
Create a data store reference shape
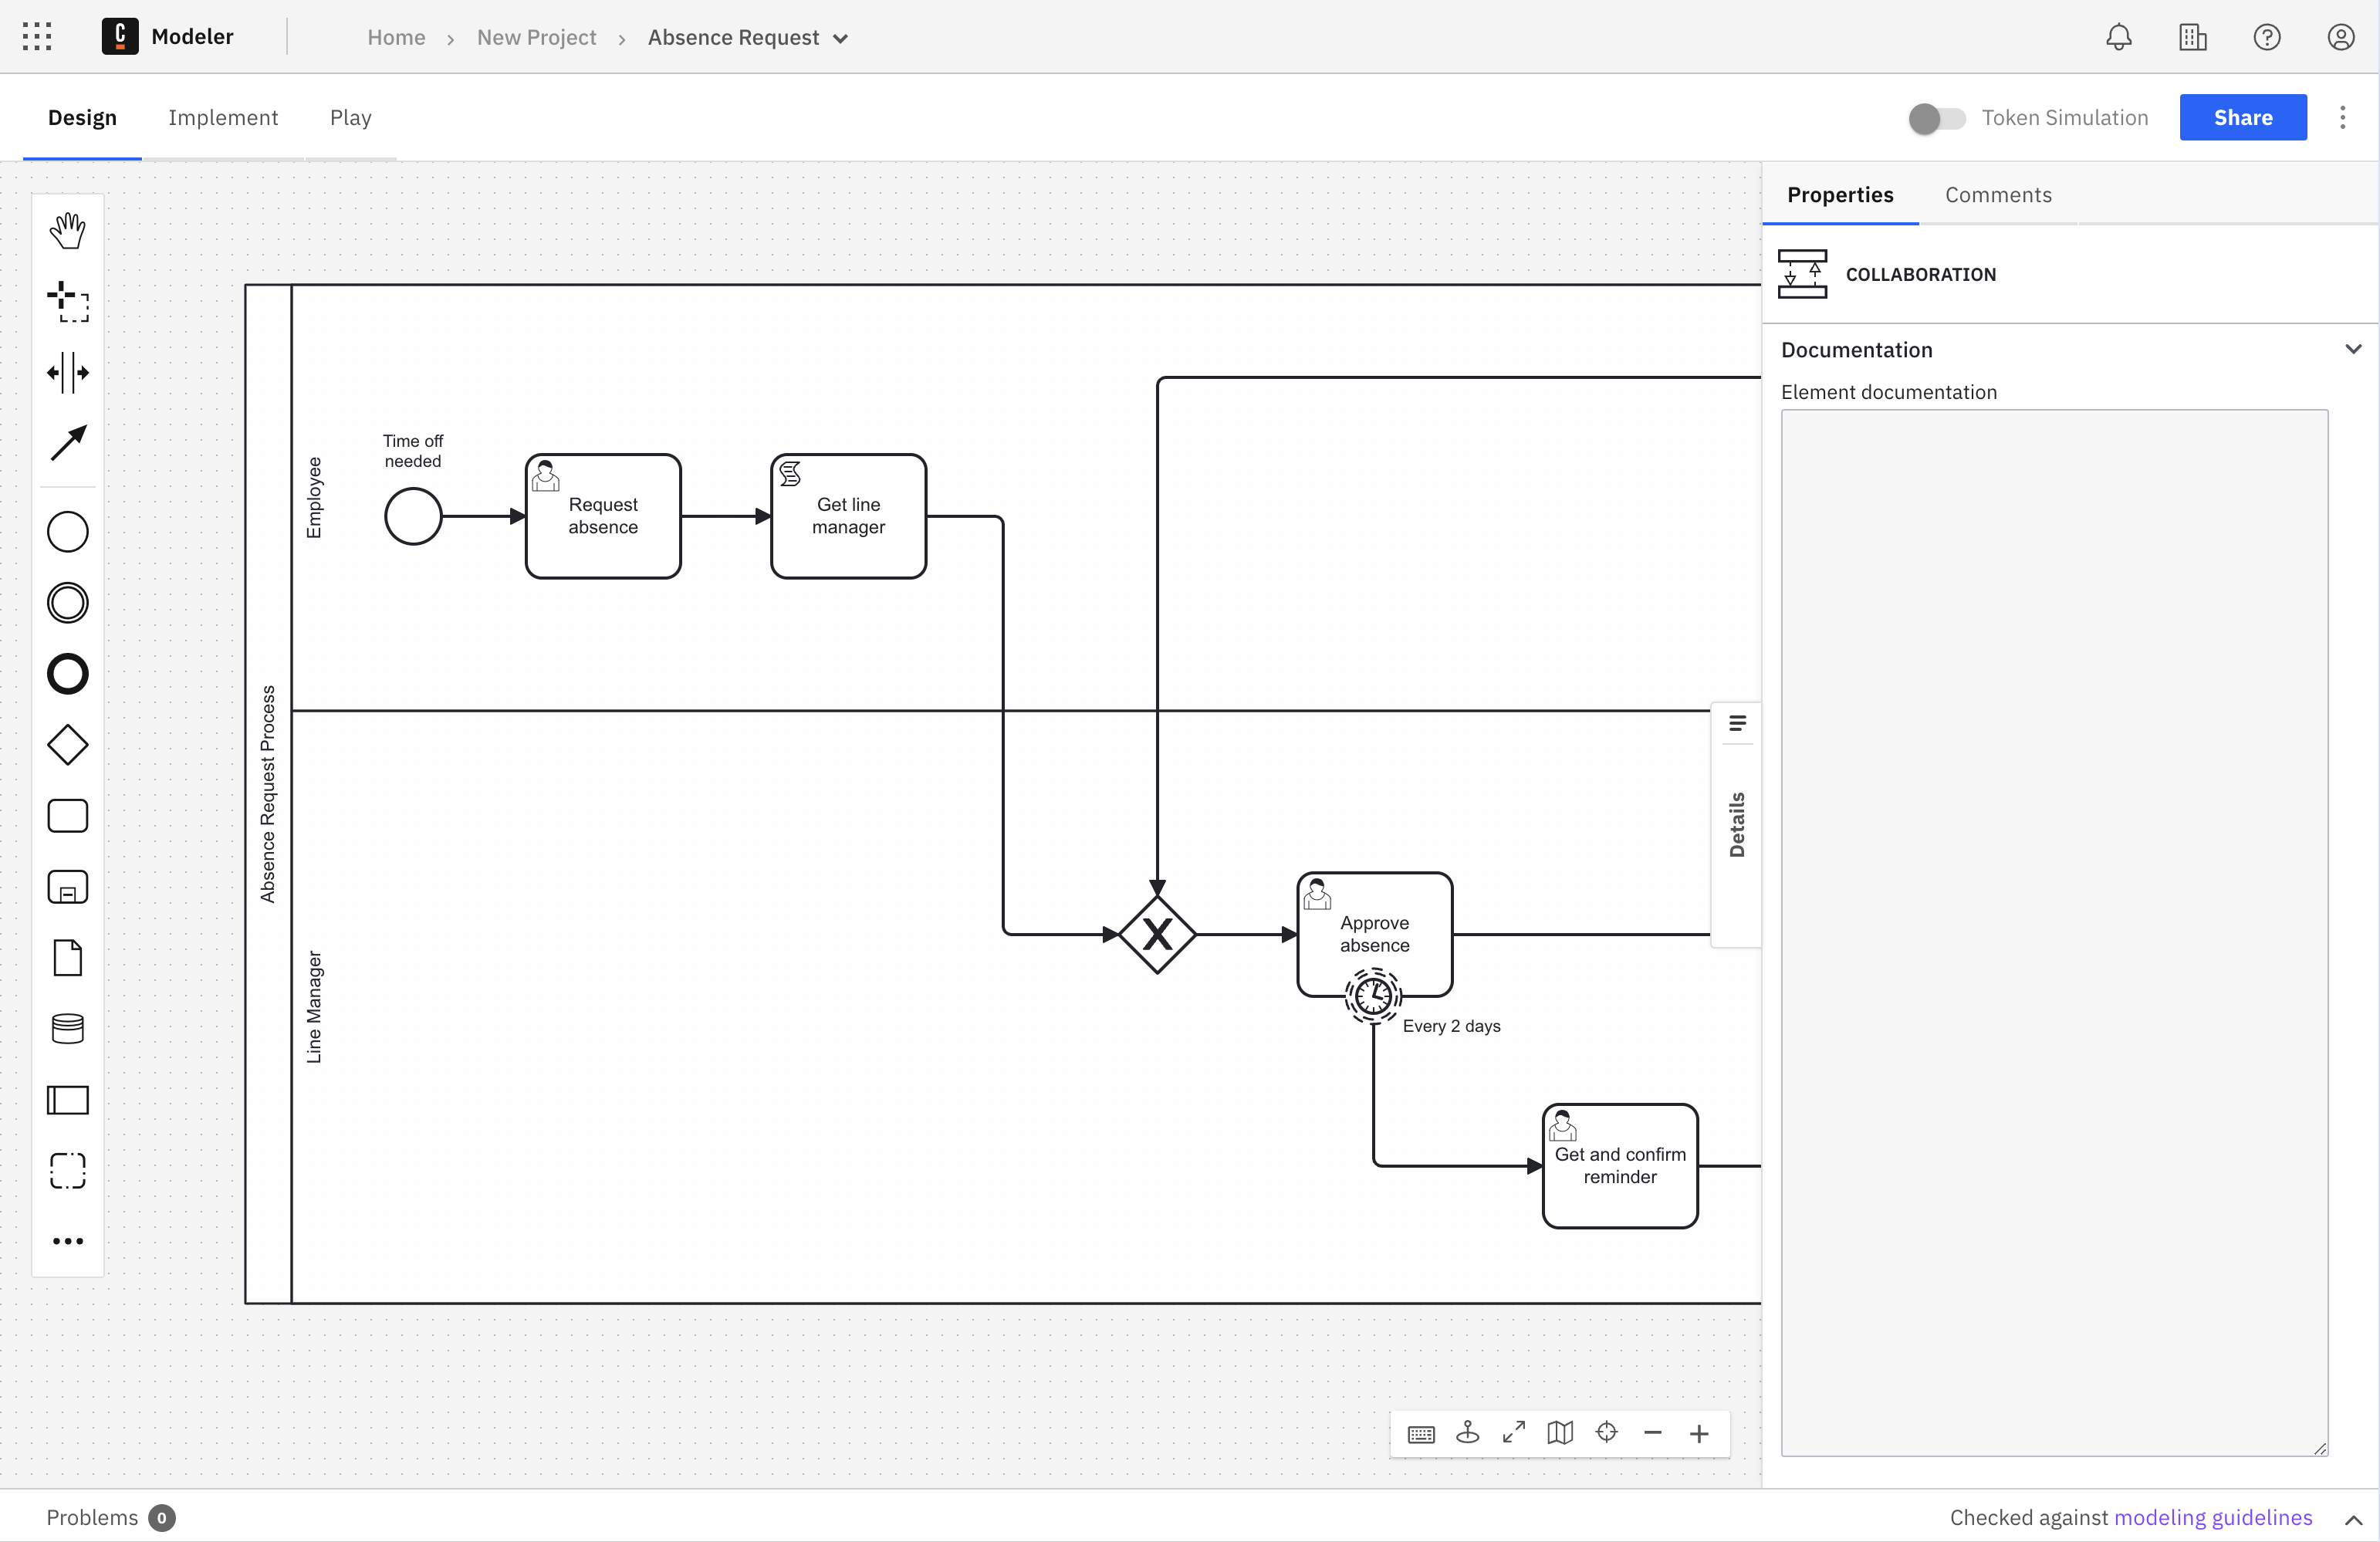tap(67, 1028)
